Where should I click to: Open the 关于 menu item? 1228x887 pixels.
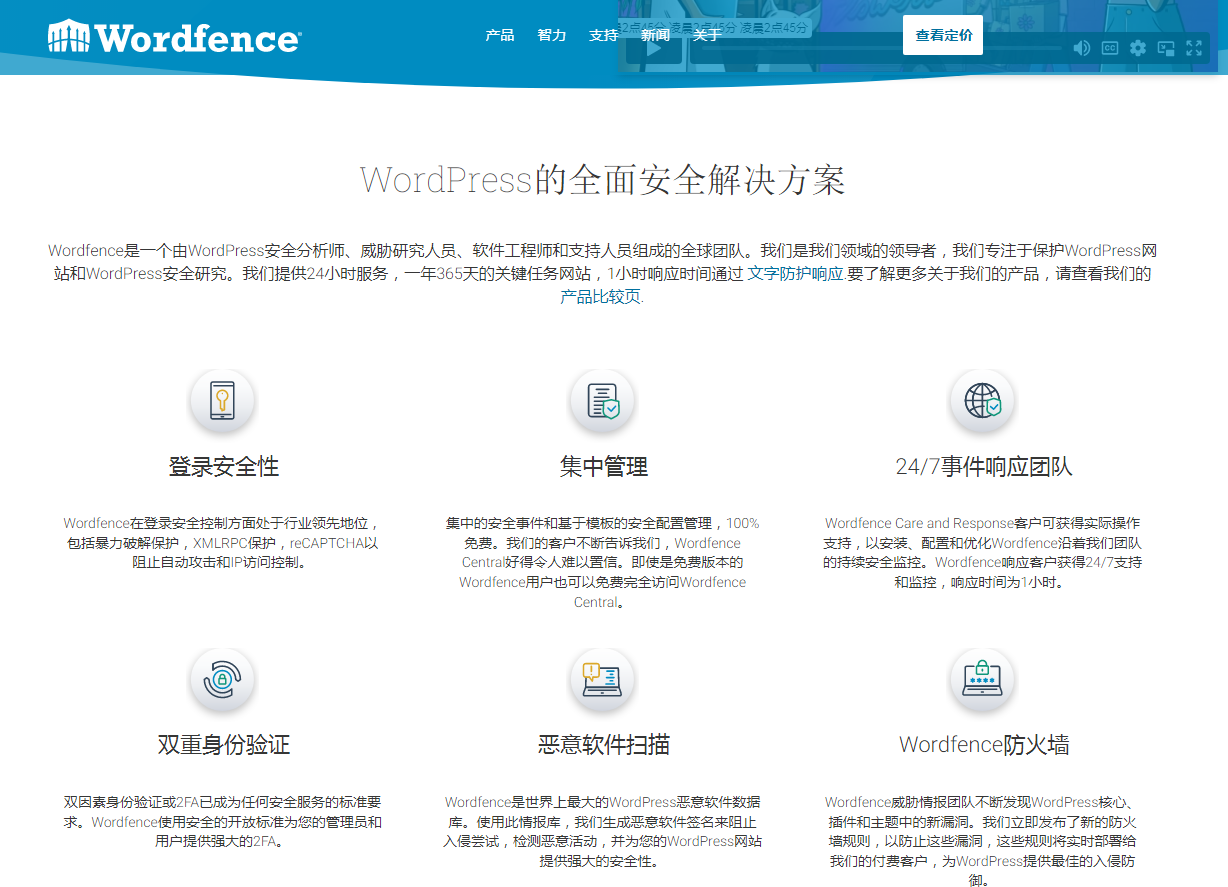point(707,35)
